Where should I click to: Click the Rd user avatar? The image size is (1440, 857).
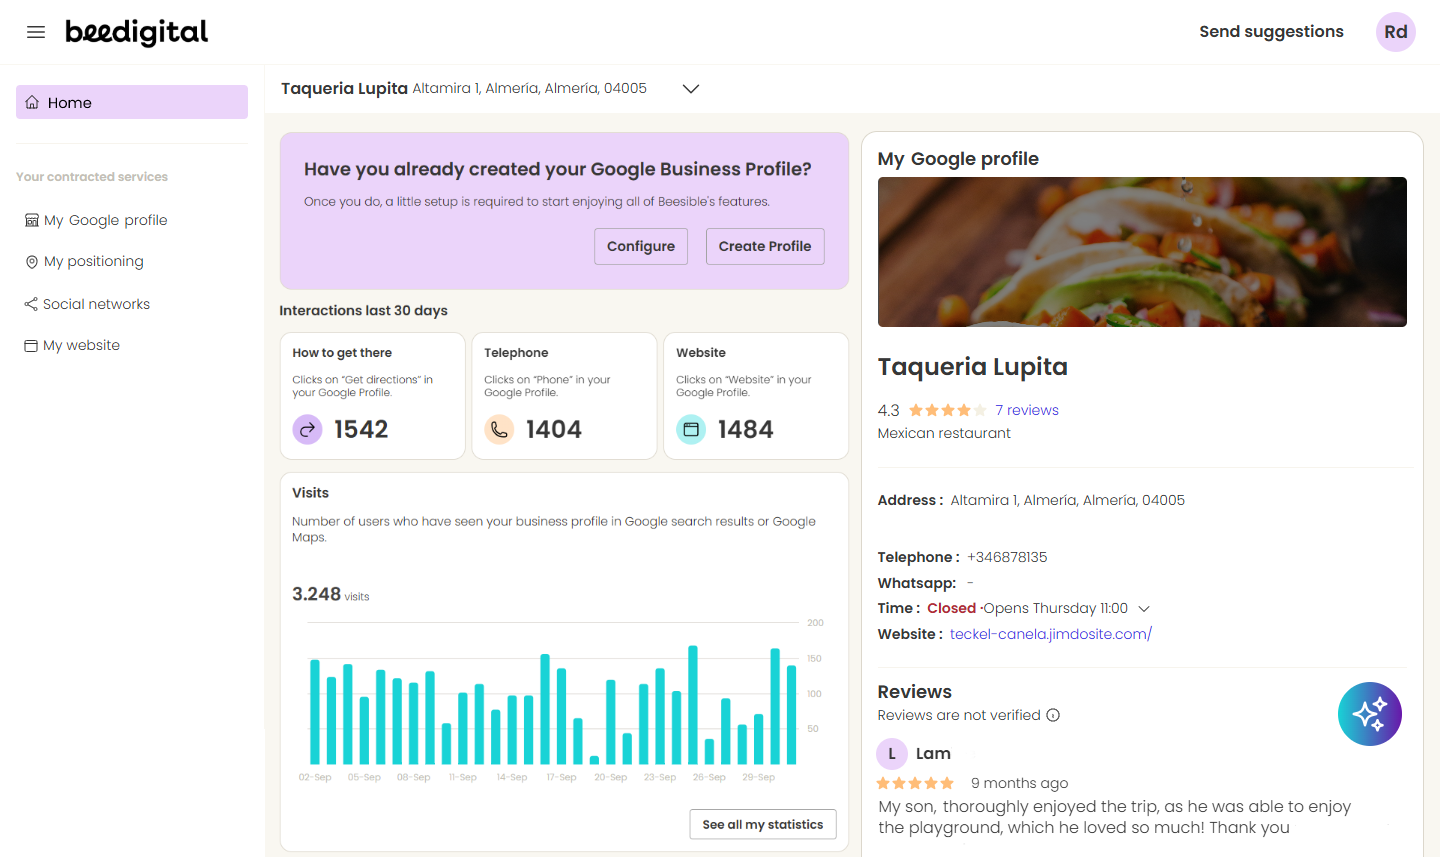(1395, 32)
